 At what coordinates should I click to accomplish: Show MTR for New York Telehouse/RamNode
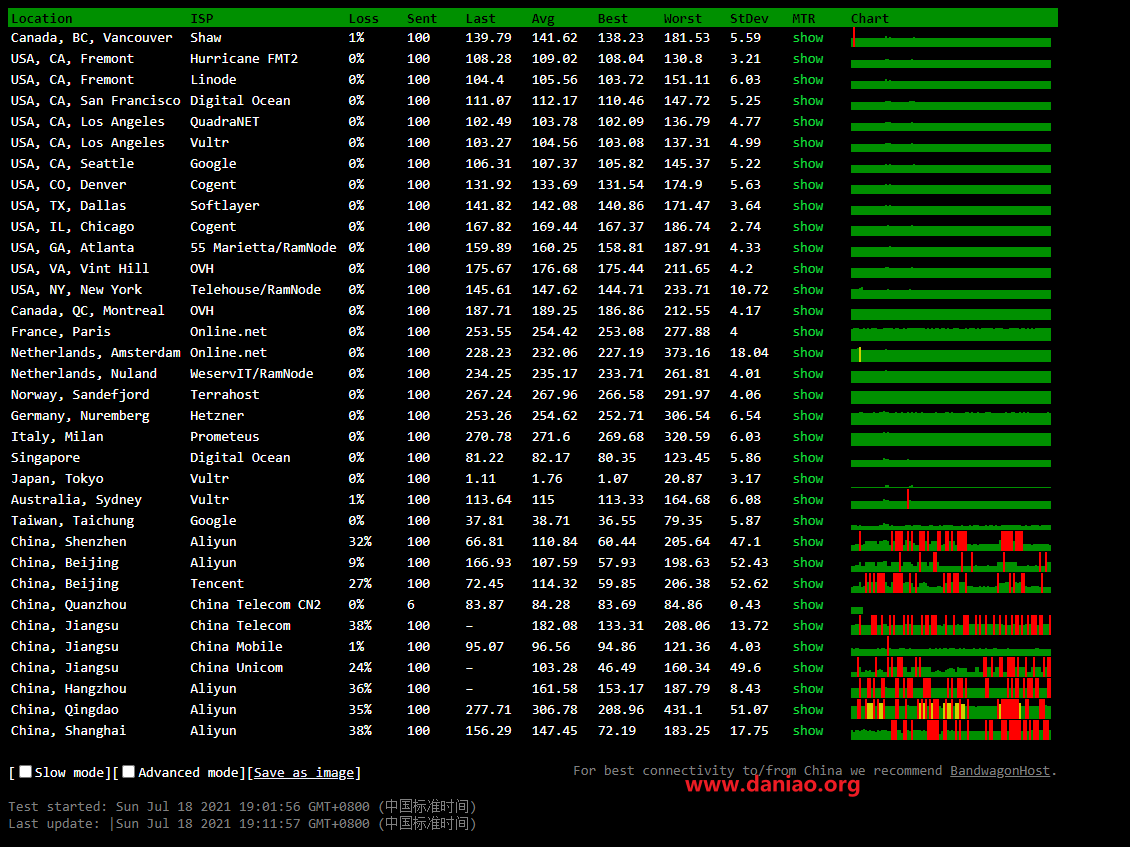(x=808, y=289)
